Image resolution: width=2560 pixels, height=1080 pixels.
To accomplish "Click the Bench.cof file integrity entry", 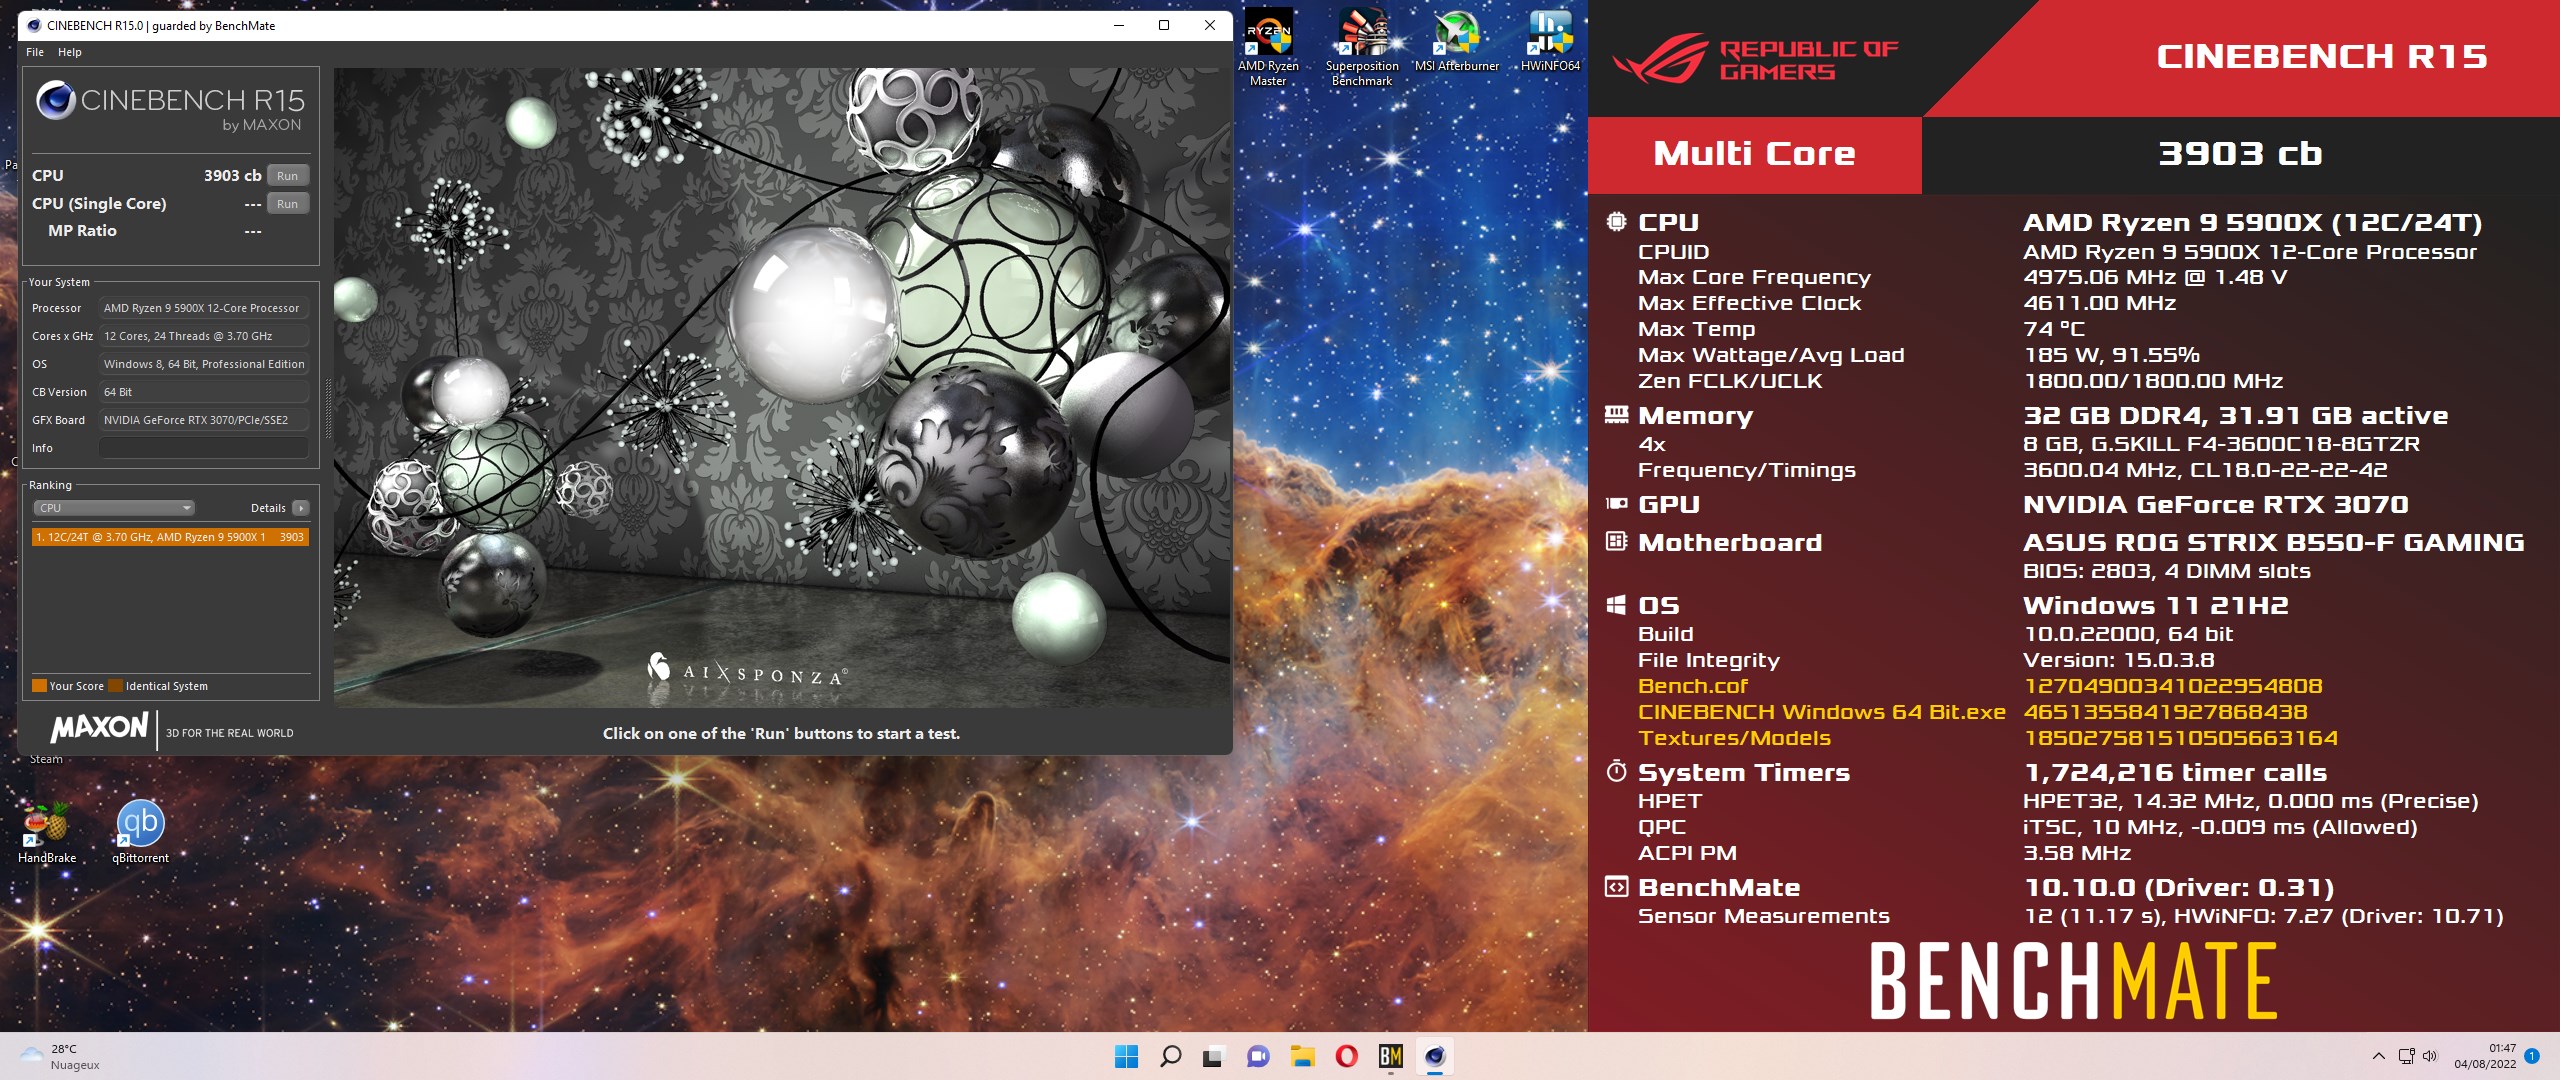I will [x=1692, y=686].
